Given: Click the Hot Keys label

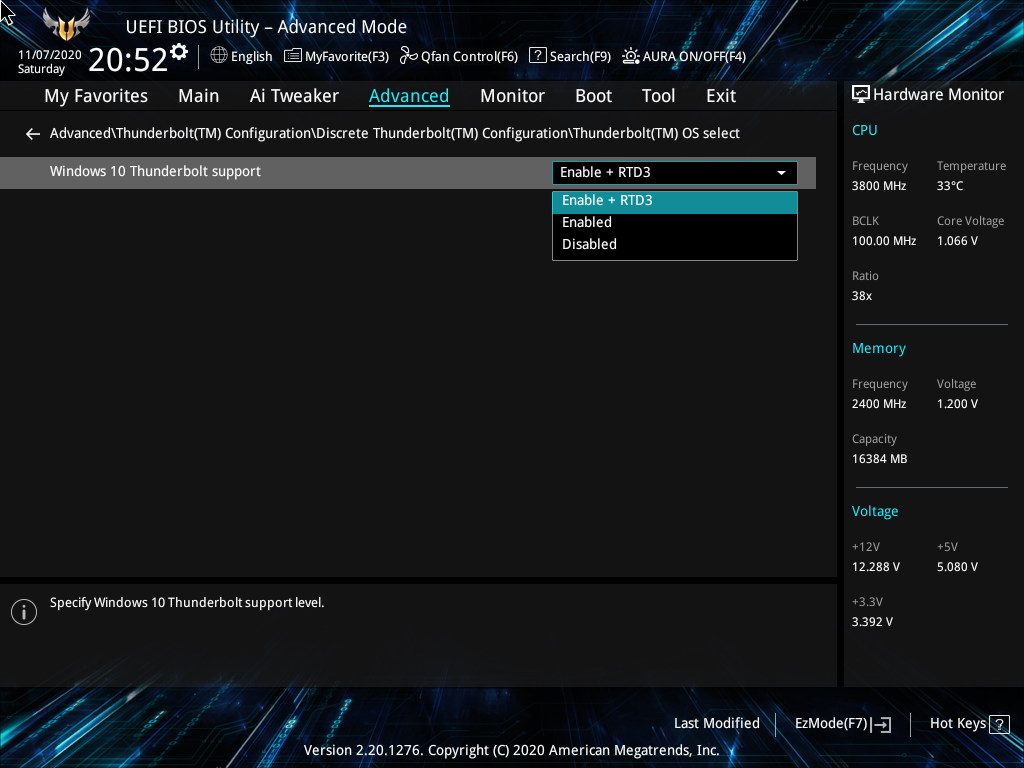Looking at the screenshot, I should pos(957,724).
